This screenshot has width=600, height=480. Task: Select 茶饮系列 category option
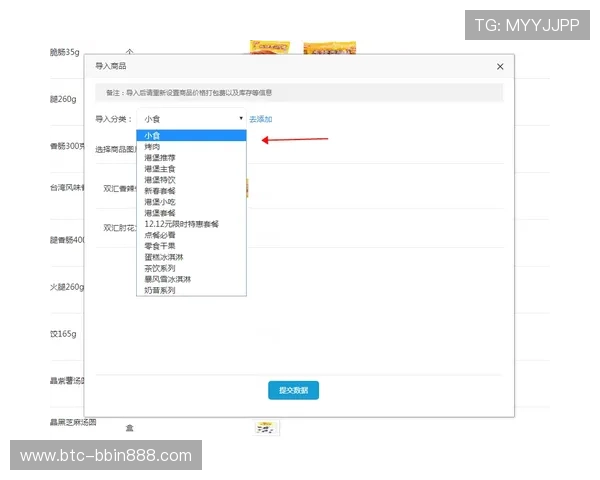[x=191, y=268]
